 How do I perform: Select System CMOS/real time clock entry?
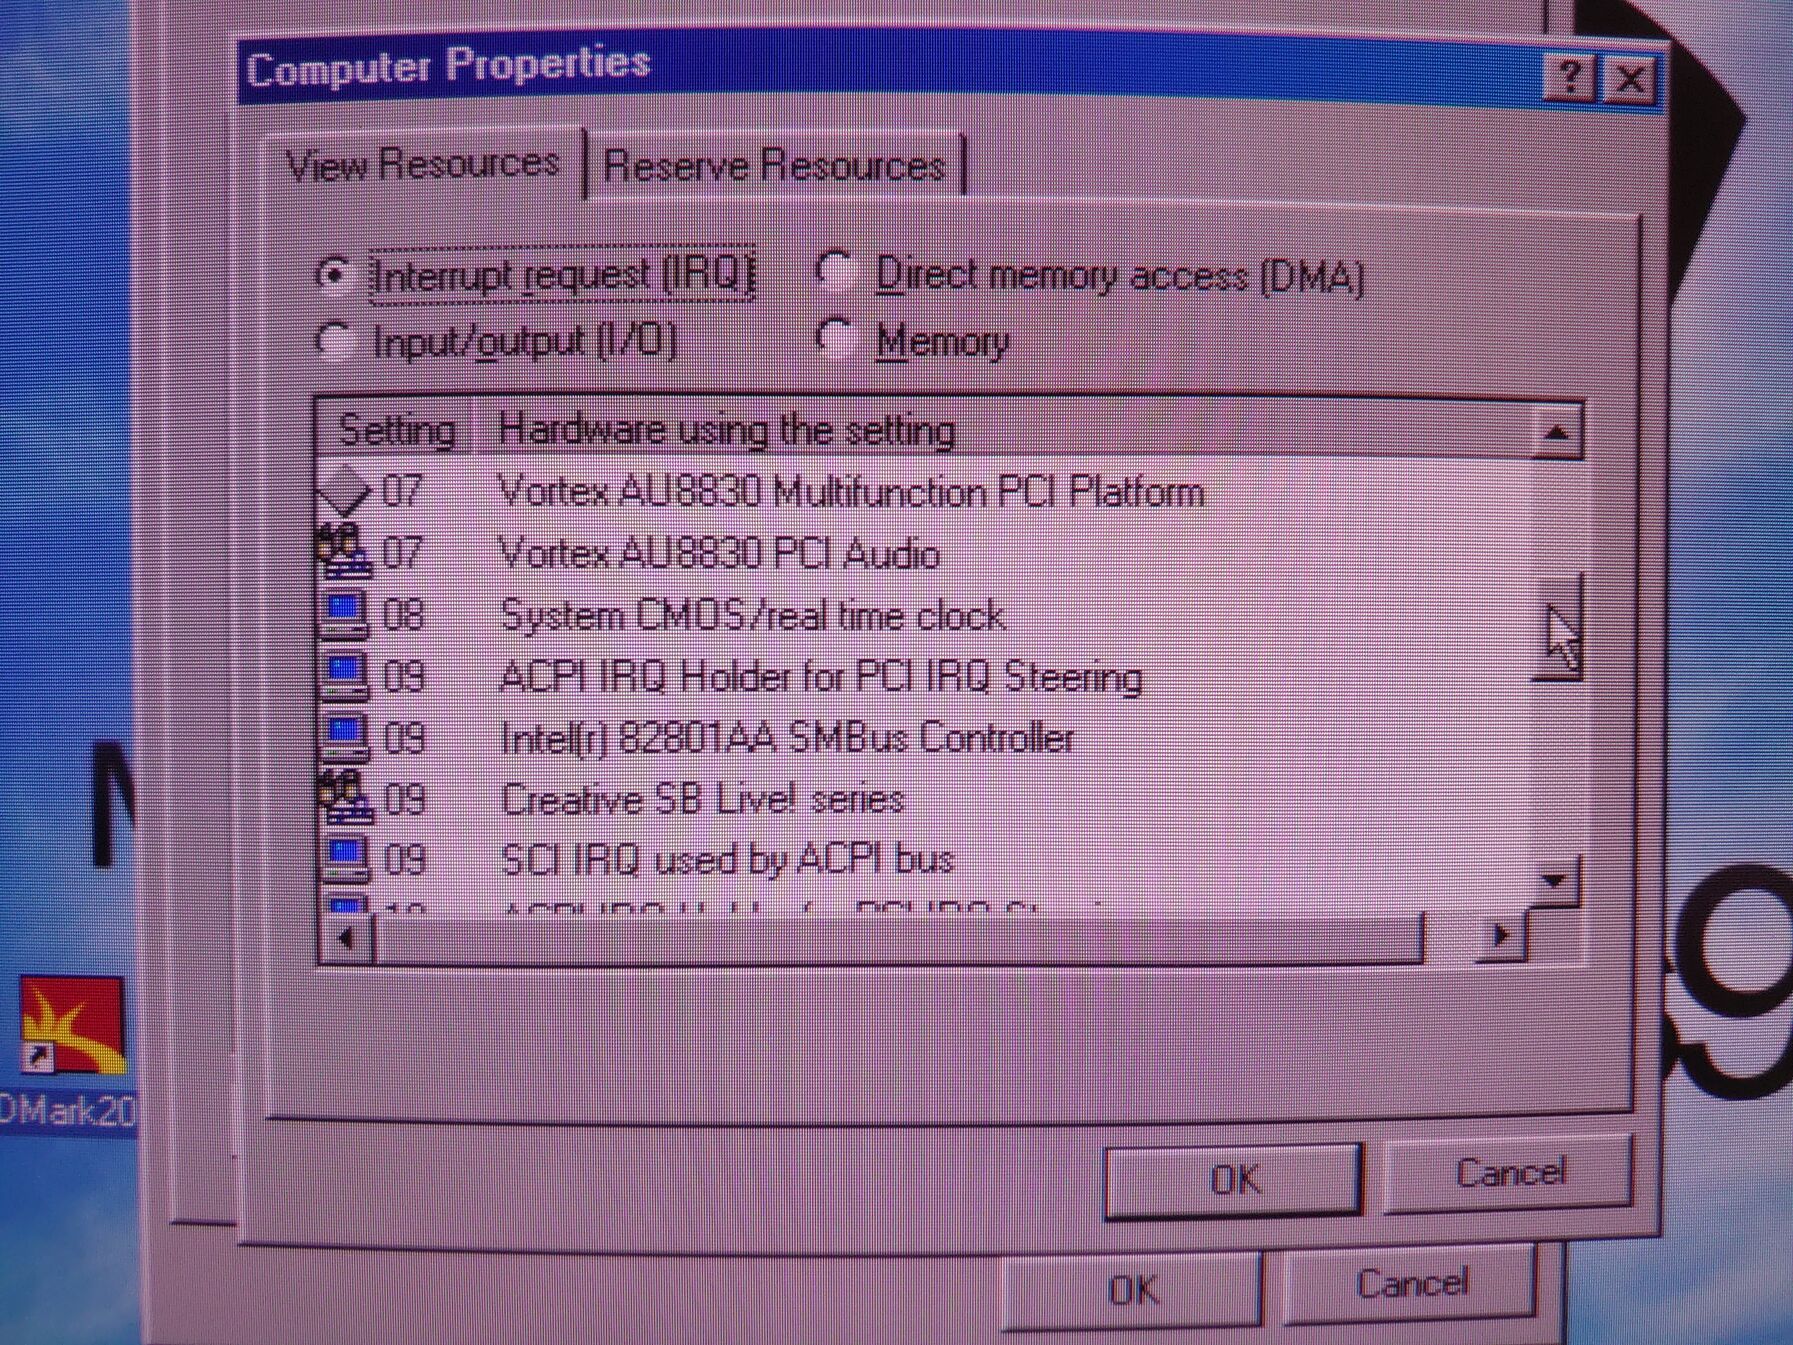[x=752, y=615]
